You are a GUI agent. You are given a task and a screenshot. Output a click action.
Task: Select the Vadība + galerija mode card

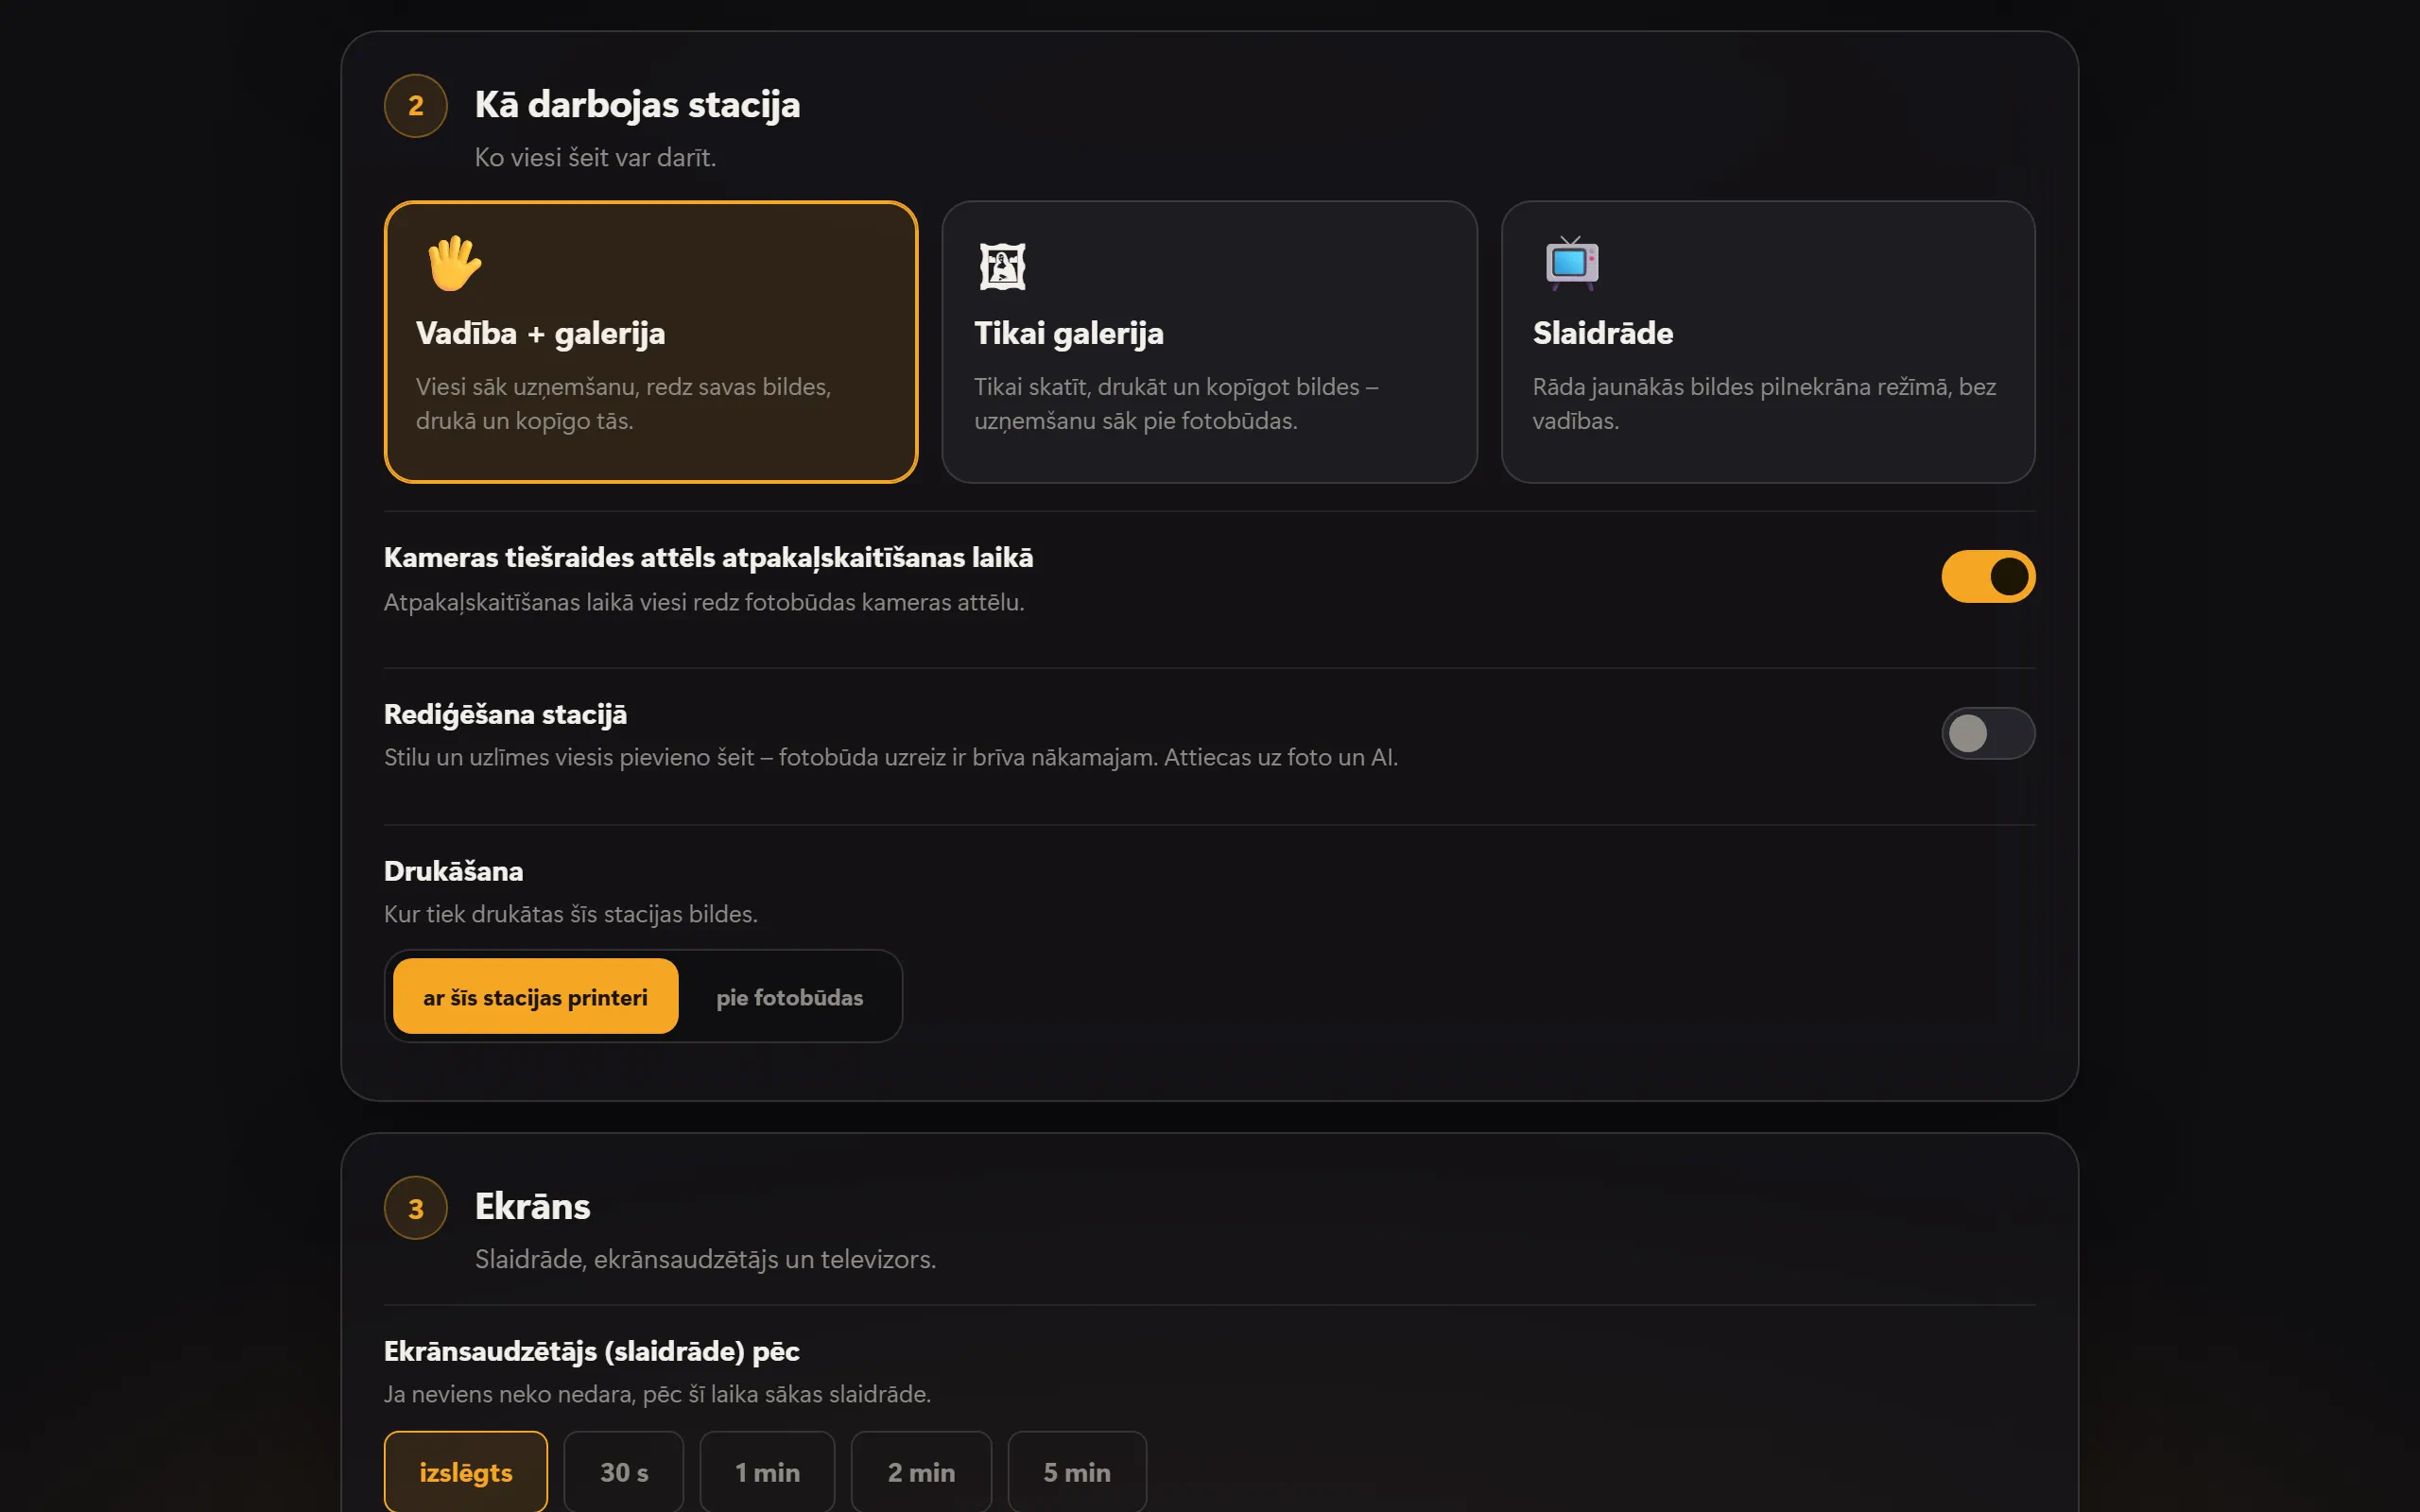coord(651,342)
